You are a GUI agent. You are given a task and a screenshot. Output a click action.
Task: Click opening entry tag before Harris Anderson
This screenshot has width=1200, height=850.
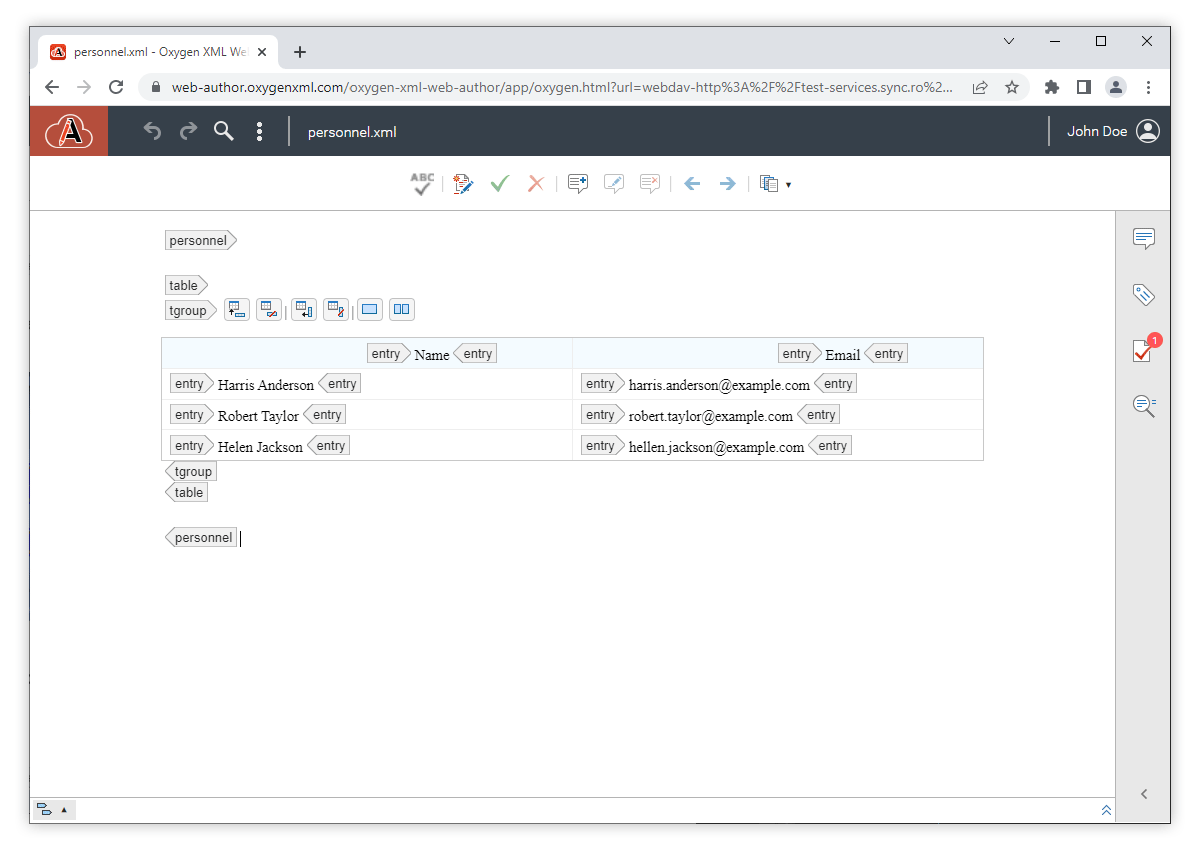191,384
